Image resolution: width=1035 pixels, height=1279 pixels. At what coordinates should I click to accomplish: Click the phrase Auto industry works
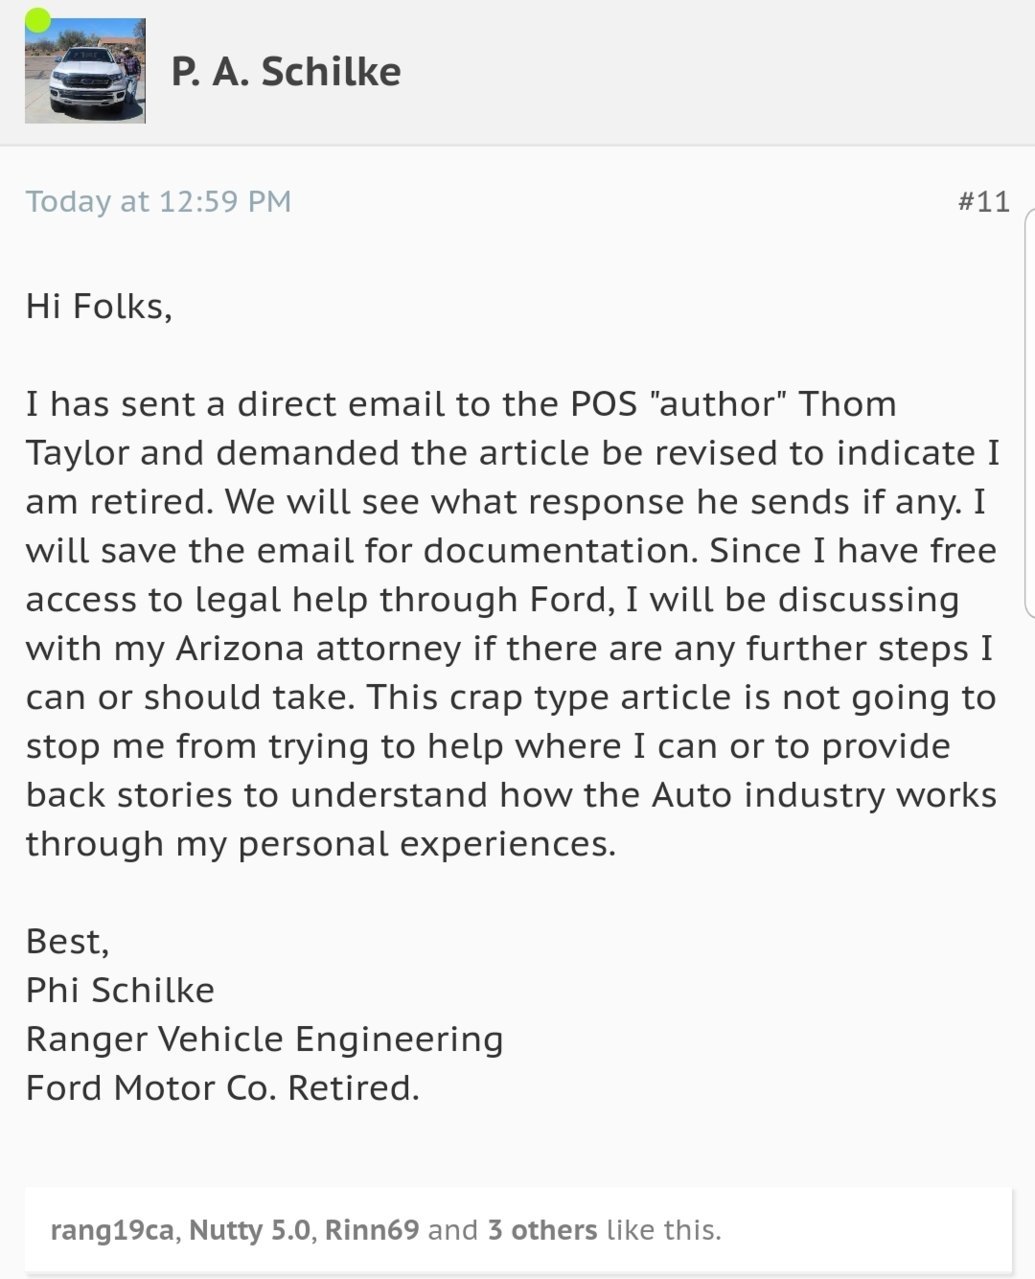pyautogui.click(x=824, y=796)
